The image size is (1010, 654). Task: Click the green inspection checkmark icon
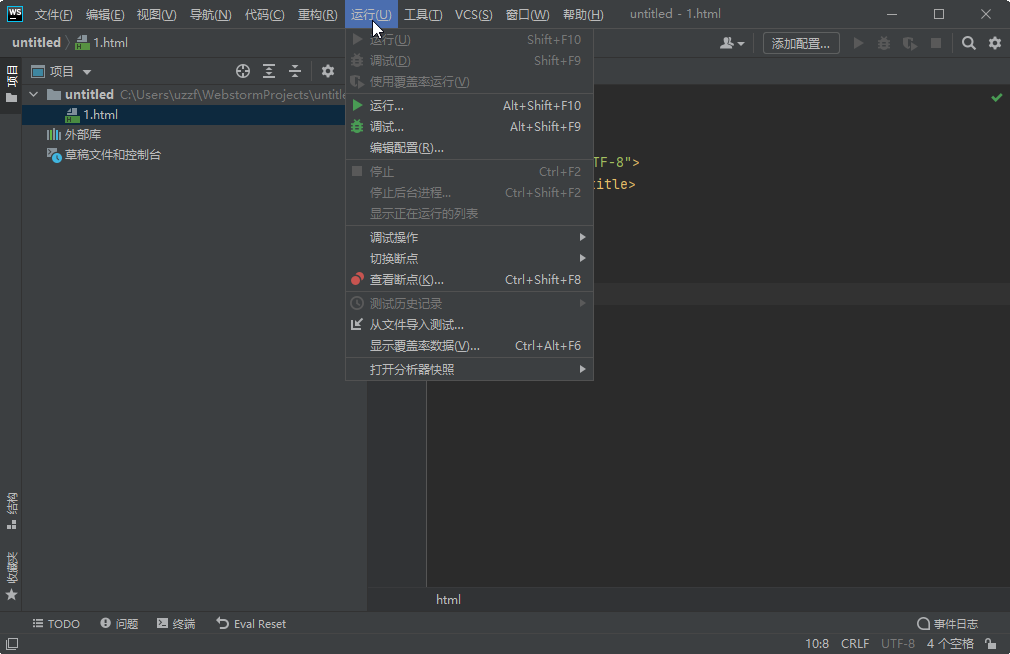click(x=997, y=97)
